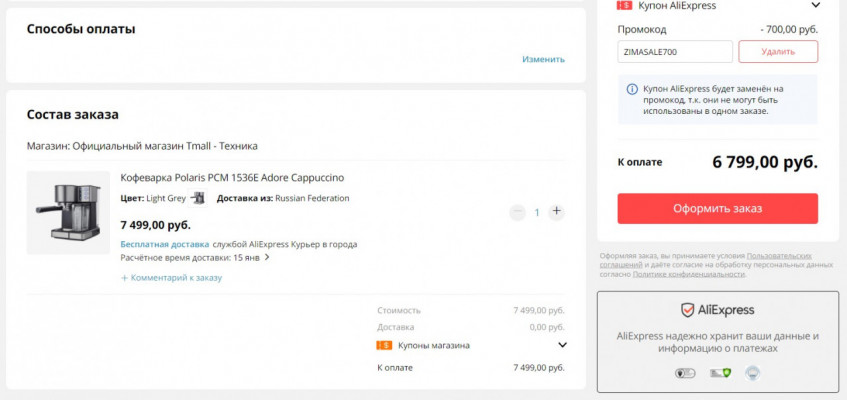
Task: Decrease item quantity with minus button
Action: (517, 212)
